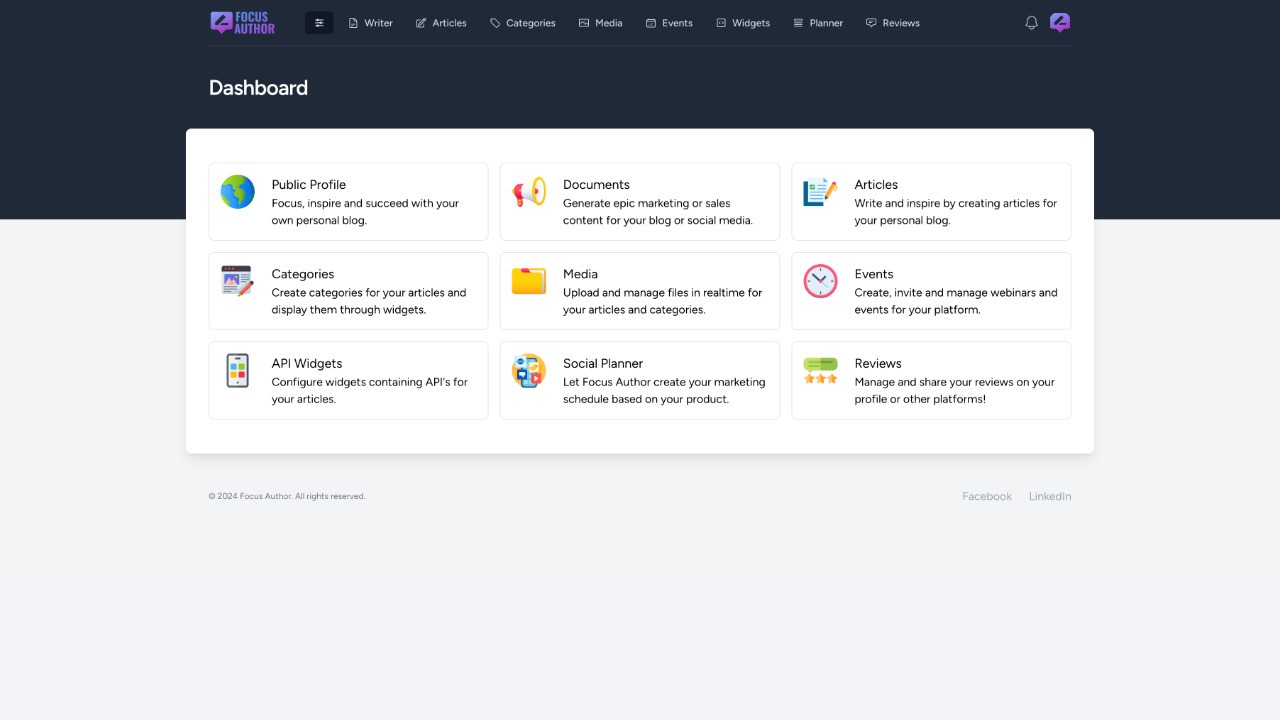Click the Categories card image icon
Viewport: 1280px width, 720px height.
tap(238, 281)
